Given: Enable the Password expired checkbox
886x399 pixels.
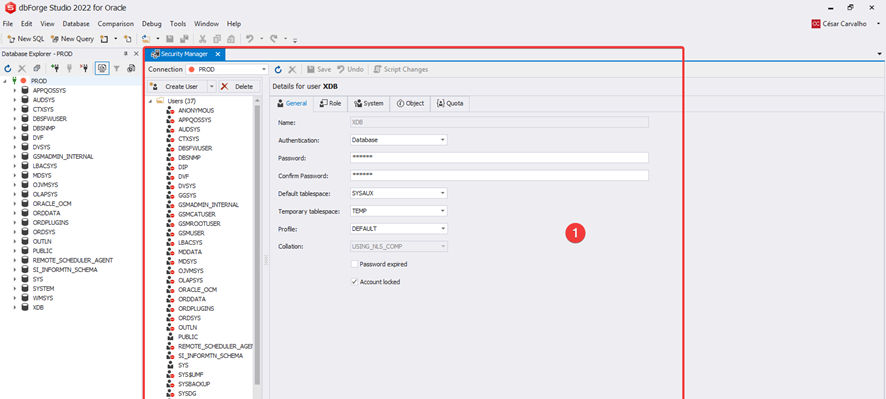Looking at the screenshot, I should (354, 264).
